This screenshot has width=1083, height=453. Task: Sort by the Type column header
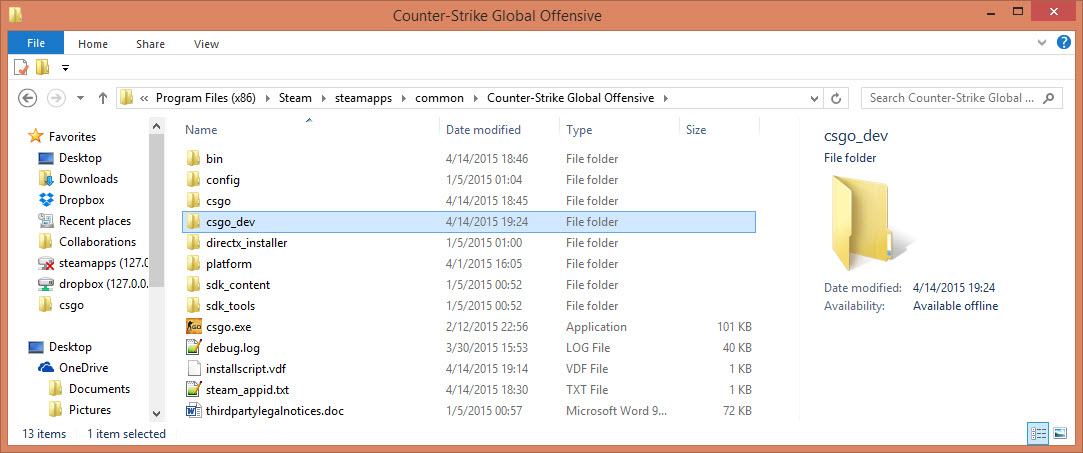[577, 130]
